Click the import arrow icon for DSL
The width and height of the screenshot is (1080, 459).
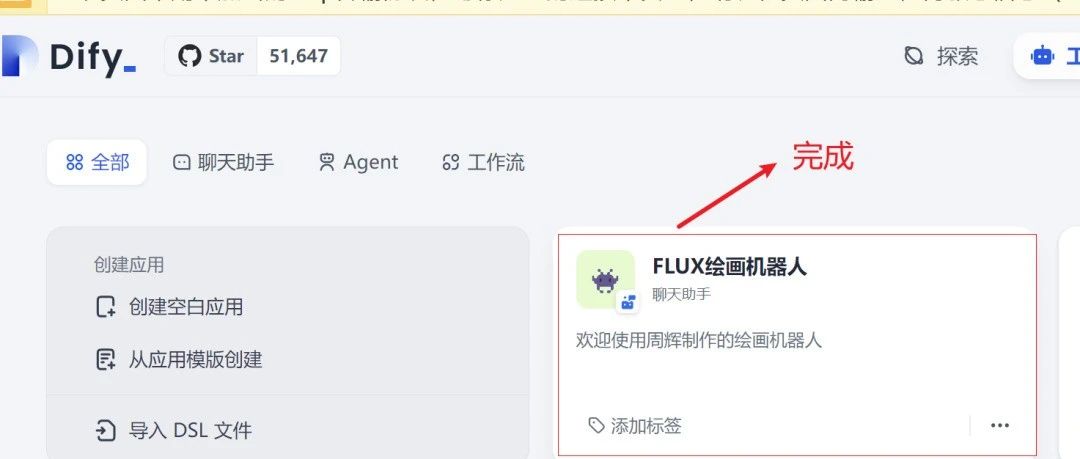(105, 431)
